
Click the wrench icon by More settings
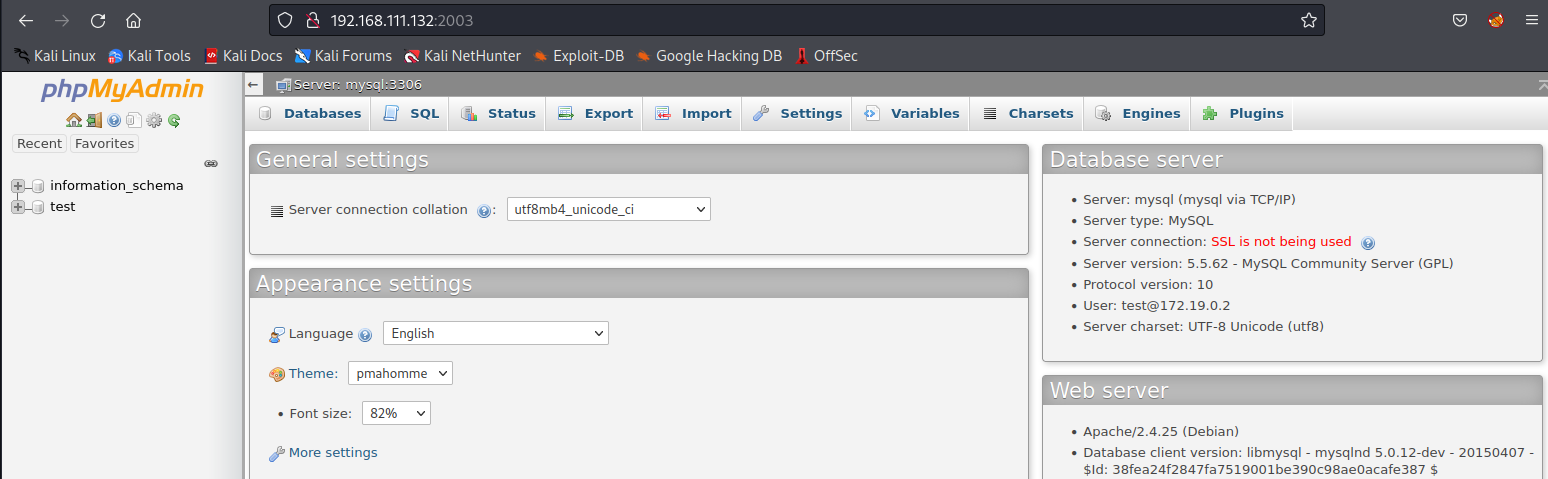click(x=277, y=453)
